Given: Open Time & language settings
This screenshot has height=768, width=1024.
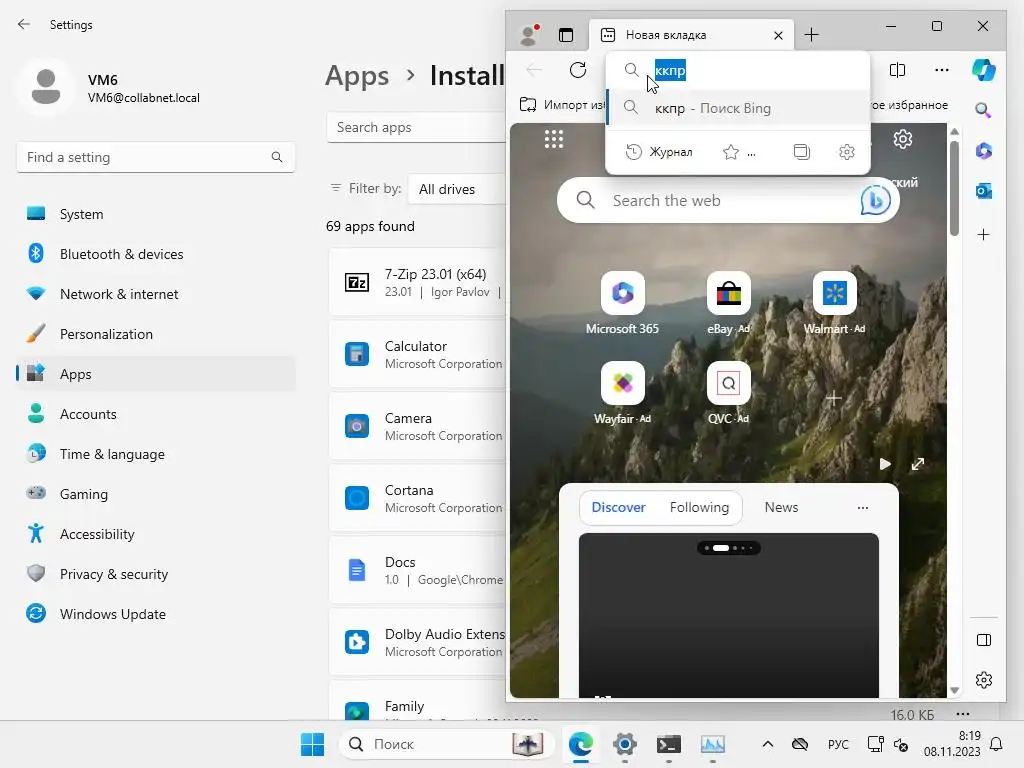Looking at the screenshot, I should pos(155,454).
